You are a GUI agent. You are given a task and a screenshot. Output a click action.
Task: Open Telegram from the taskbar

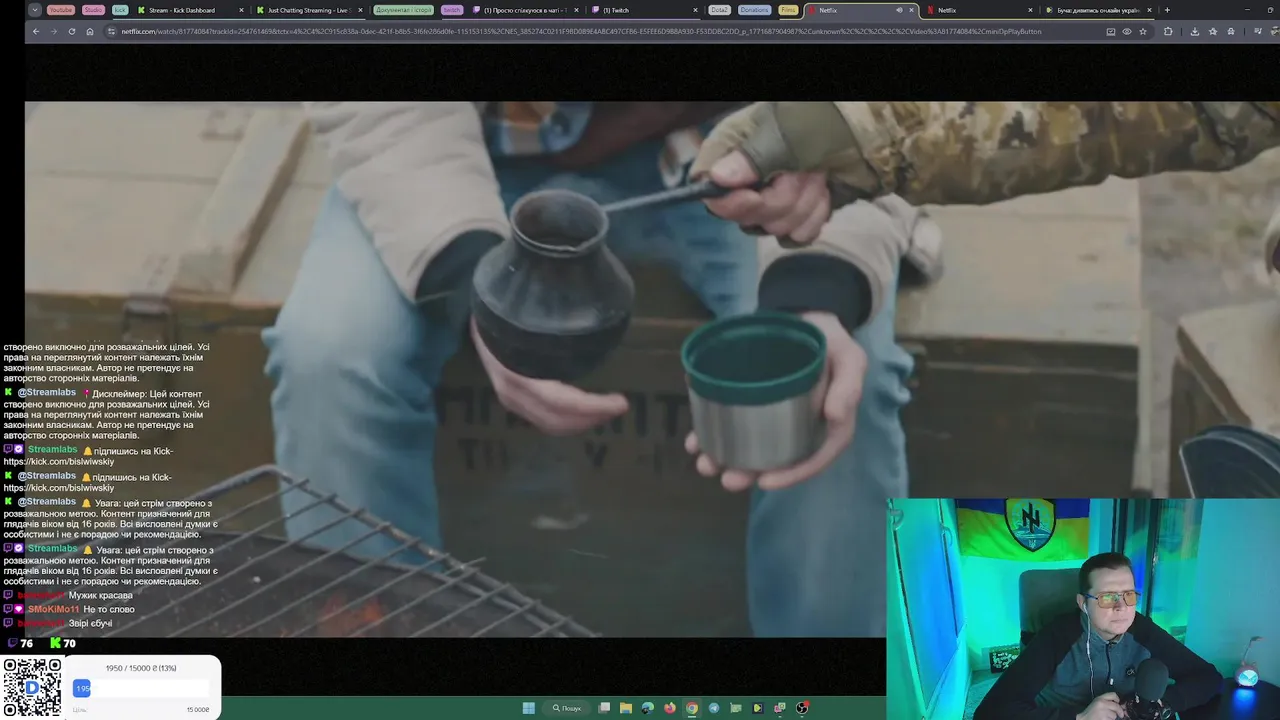(x=714, y=708)
